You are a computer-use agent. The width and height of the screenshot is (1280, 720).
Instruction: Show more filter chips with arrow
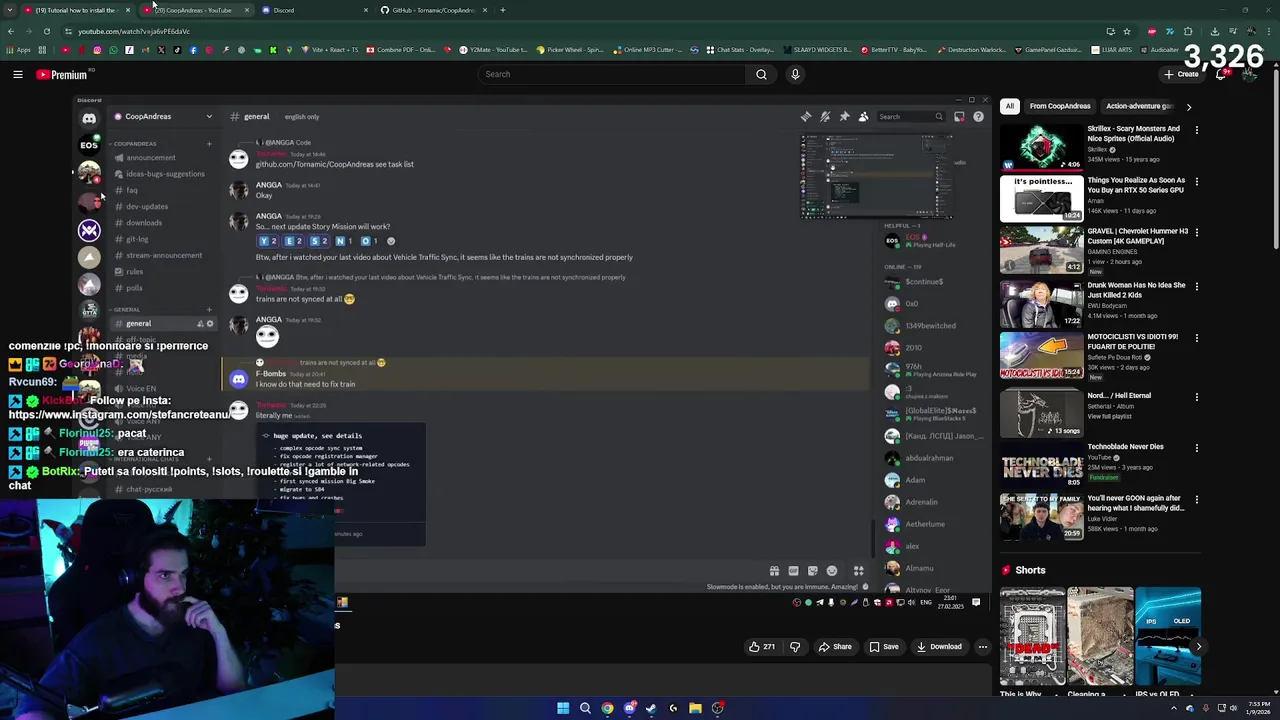[x=1188, y=106]
